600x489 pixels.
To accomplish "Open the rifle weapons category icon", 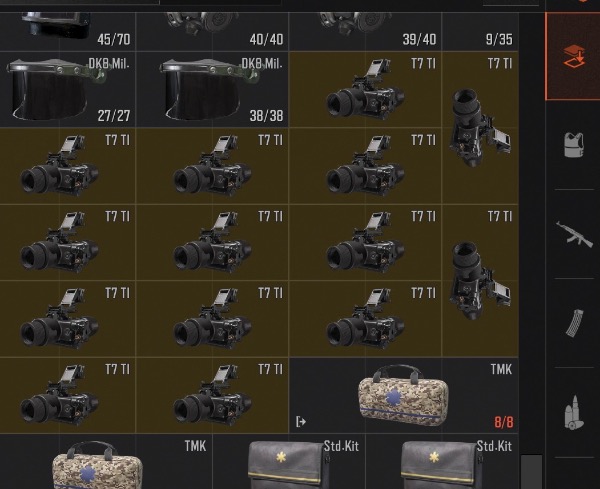I will point(574,234).
